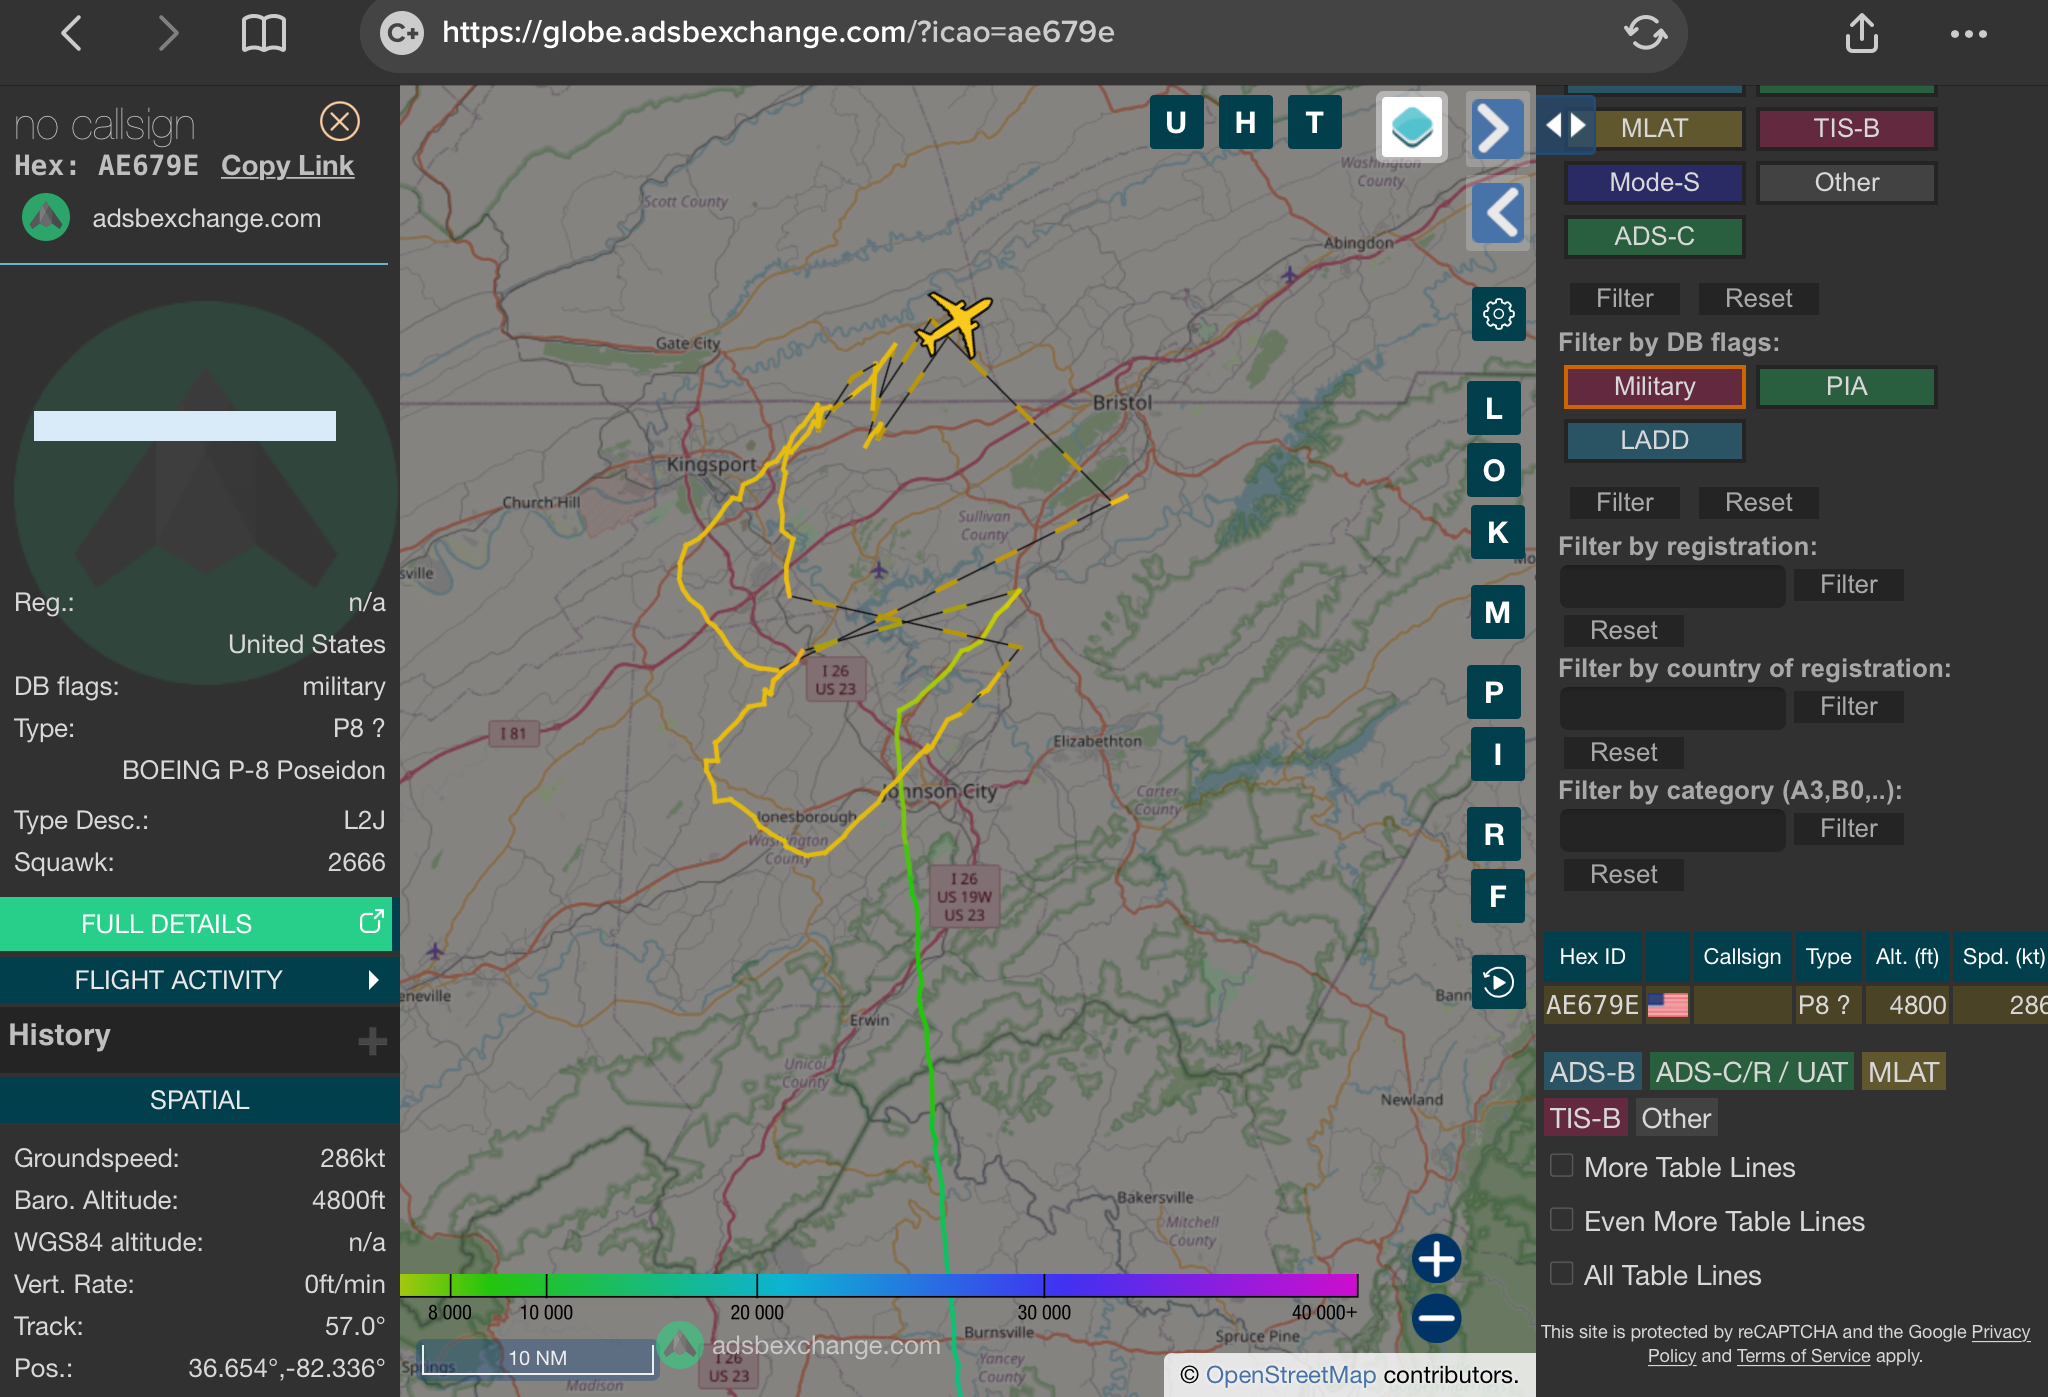The image size is (2048, 1397).
Task: Toggle the MLAT source filter
Action: coord(1654,128)
